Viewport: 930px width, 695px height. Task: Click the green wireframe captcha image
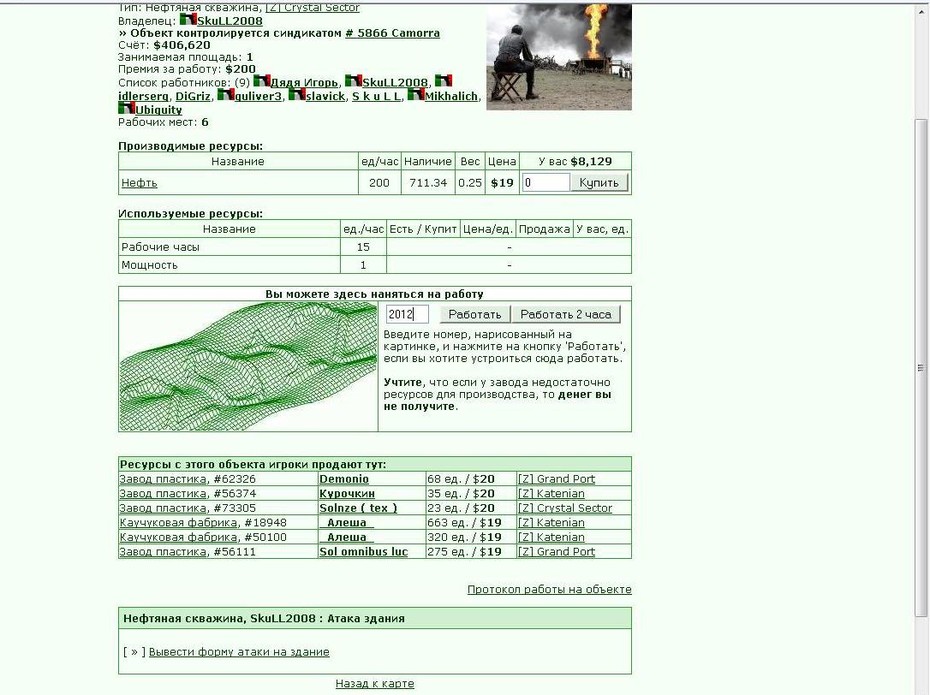coord(248,366)
